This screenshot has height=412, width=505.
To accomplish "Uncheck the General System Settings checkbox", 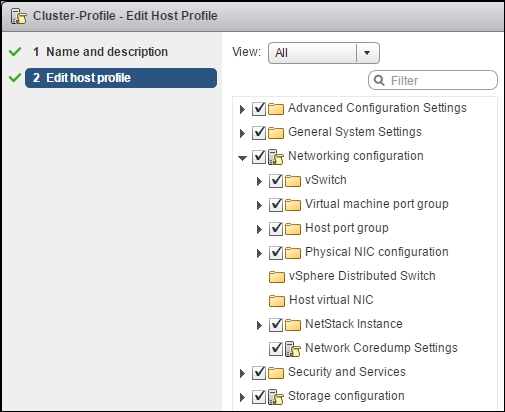I will 259,133.
